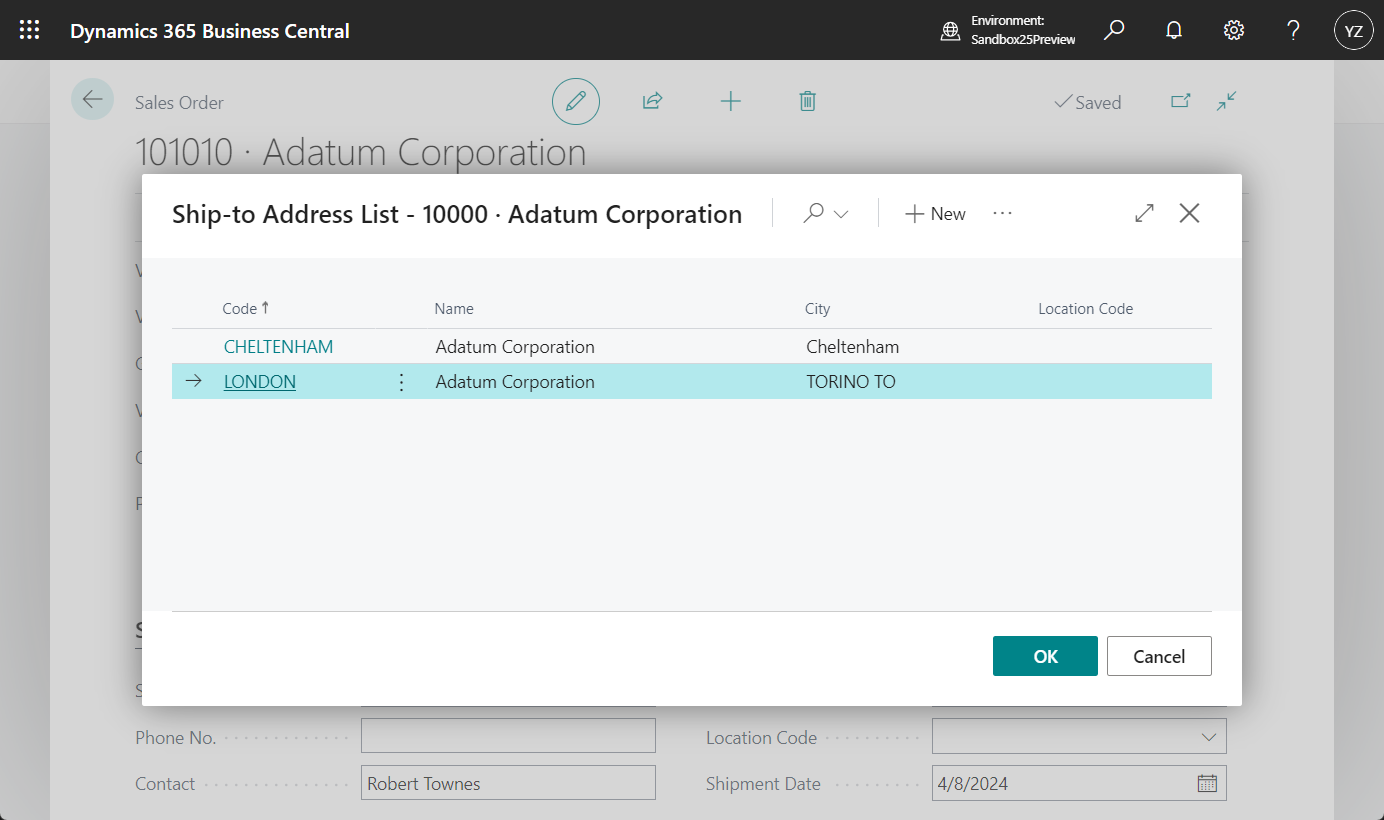The image size is (1384, 820).
Task: Click the City column header
Action: point(817,309)
